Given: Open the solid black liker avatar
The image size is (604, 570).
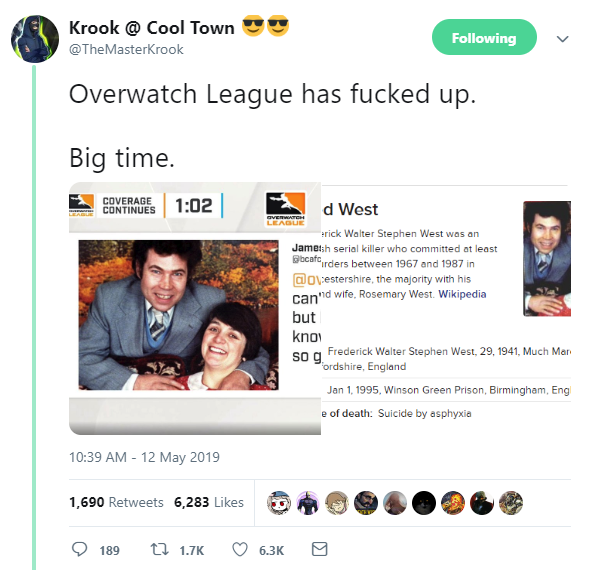Looking at the screenshot, I should pyautogui.click(x=424, y=503).
